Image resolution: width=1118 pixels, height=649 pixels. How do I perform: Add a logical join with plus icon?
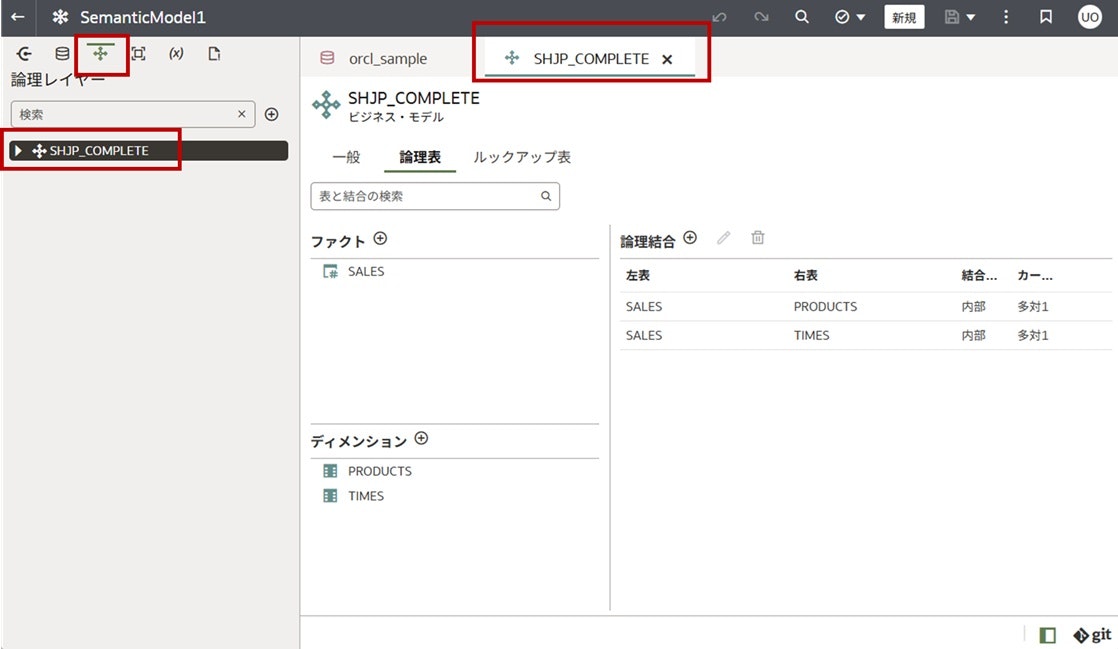[x=690, y=238]
